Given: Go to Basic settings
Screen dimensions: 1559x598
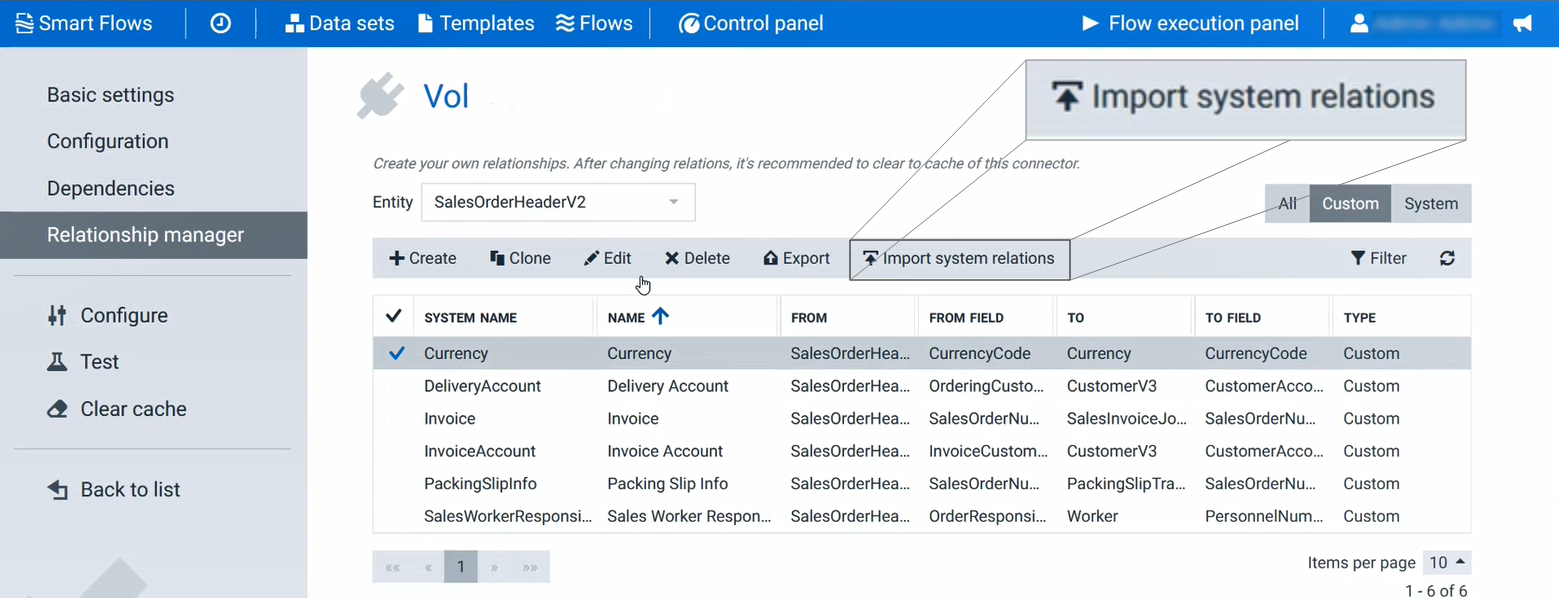Looking at the screenshot, I should [x=110, y=95].
